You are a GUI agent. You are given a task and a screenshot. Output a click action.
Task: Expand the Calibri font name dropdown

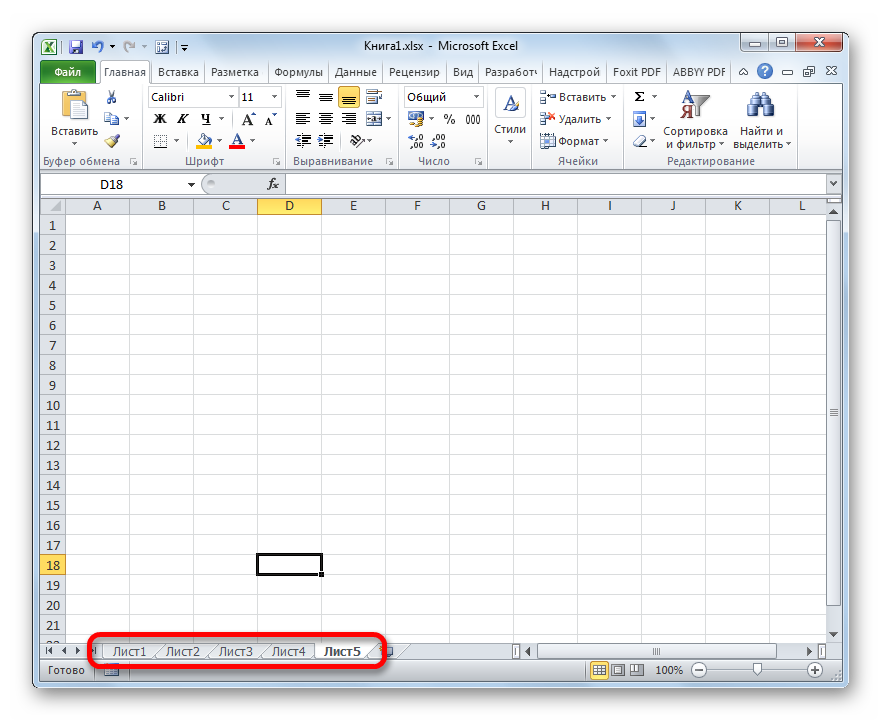[231, 97]
